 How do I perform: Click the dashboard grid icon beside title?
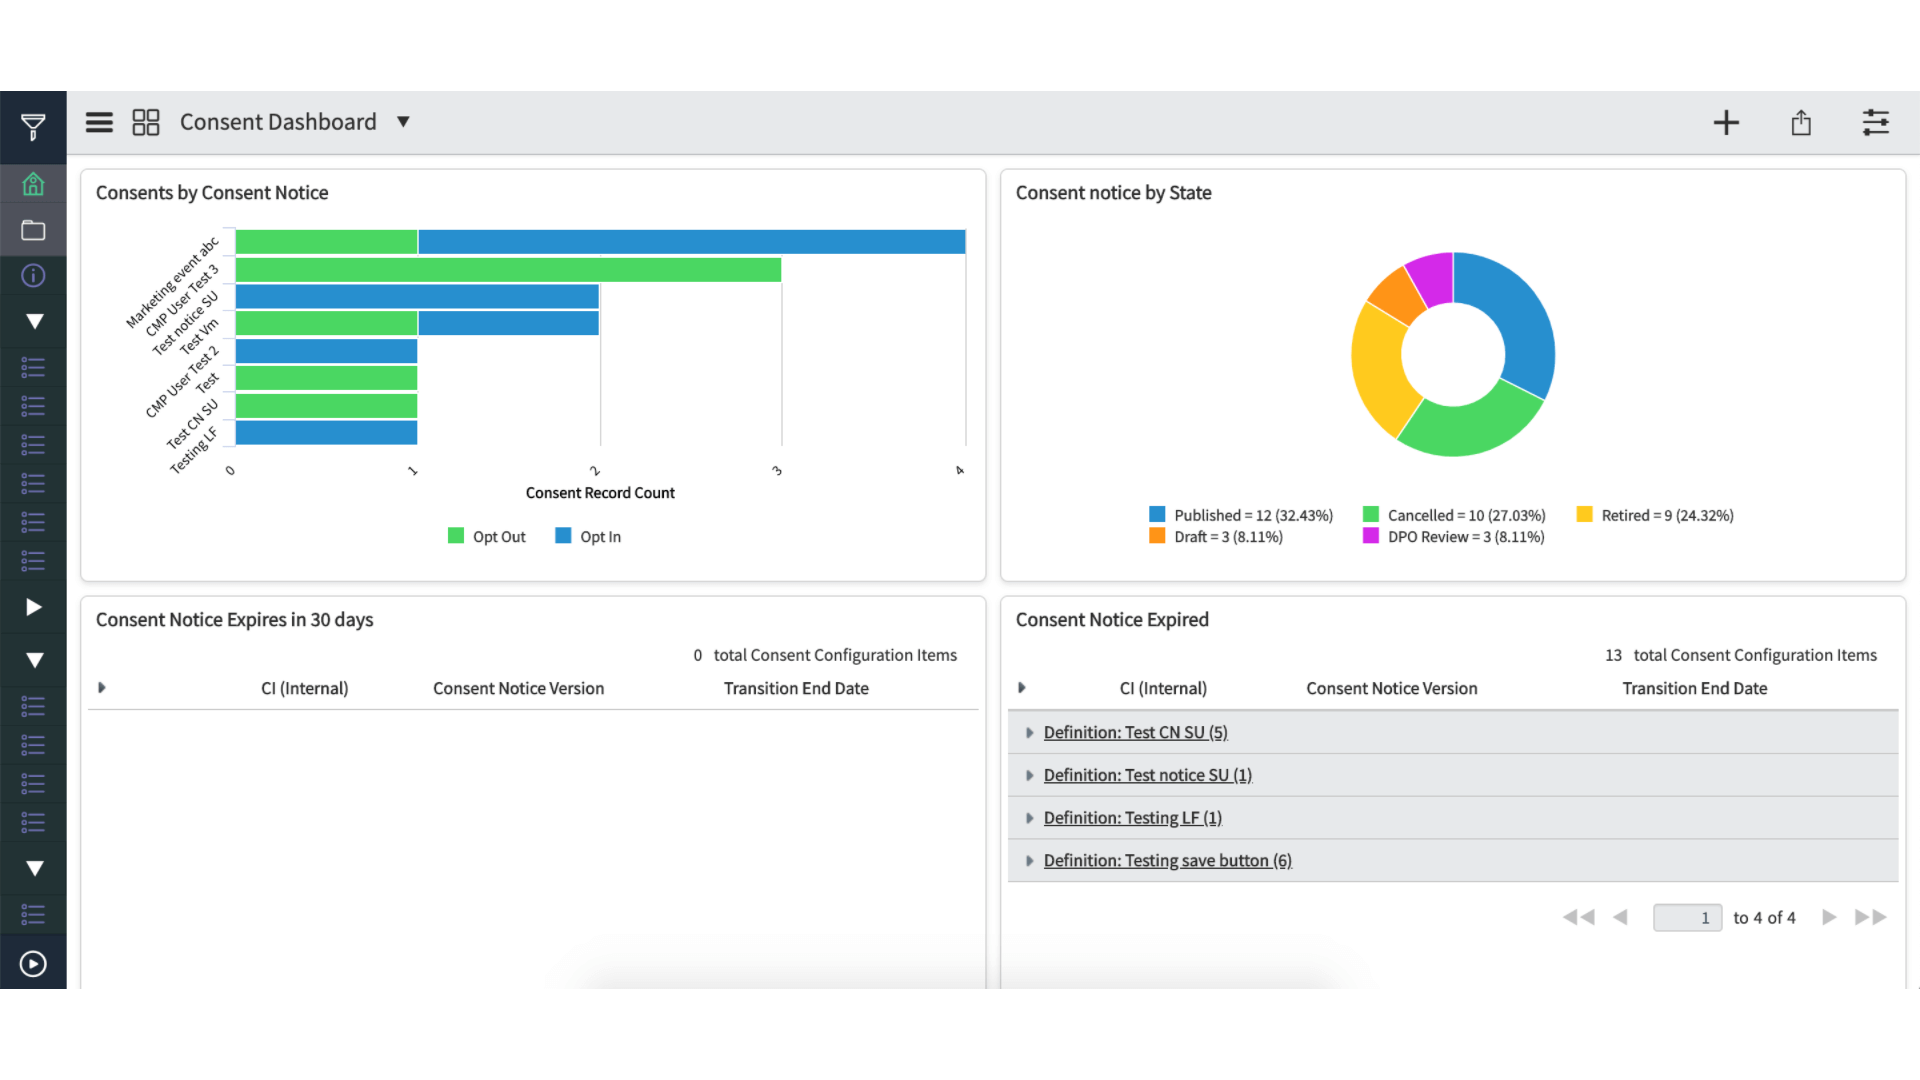pyautogui.click(x=146, y=122)
